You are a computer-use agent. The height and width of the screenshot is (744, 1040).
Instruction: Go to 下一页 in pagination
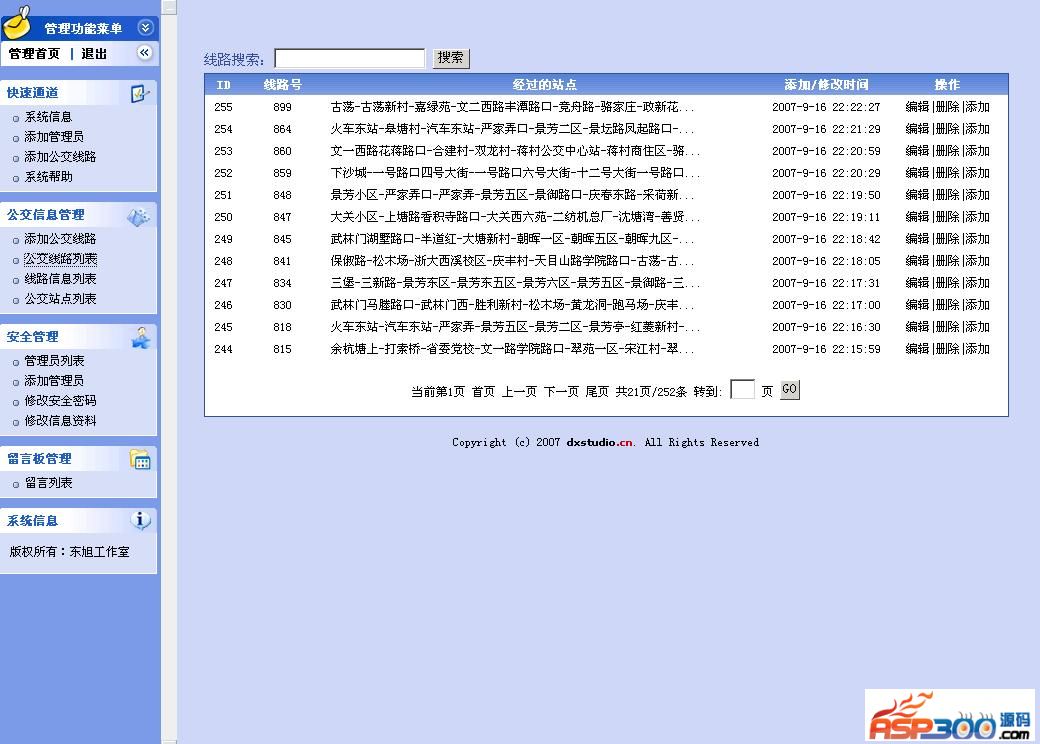pos(561,392)
